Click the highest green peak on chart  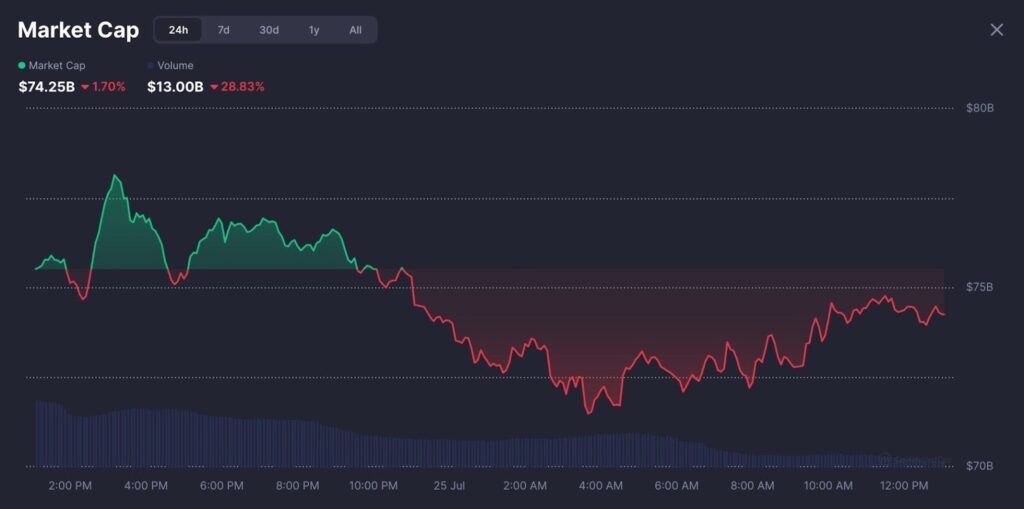(114, 175)
